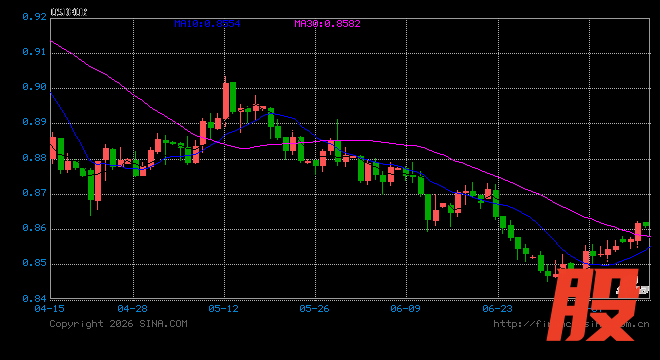The height and width of the screenshot is (360, 660).
Task: Select the 0.88 price axis label
Action: (34, 157)
